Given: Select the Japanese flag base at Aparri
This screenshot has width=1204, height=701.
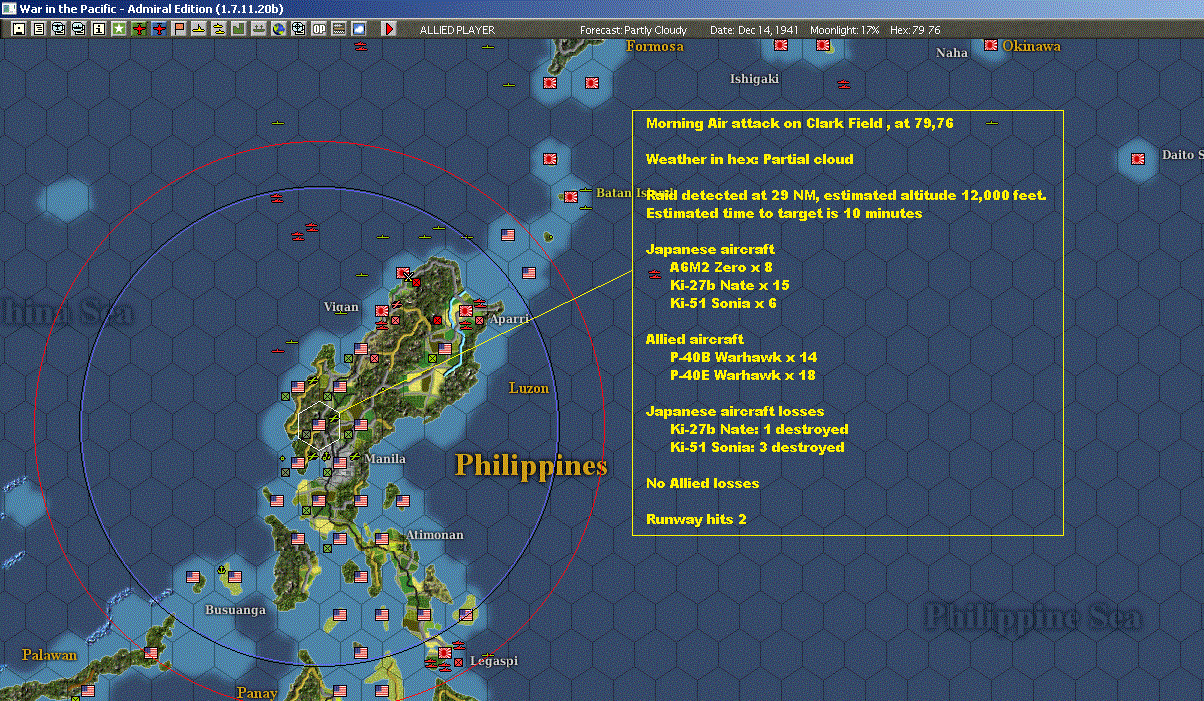Looking at the screenshot, I should [466, 311].
